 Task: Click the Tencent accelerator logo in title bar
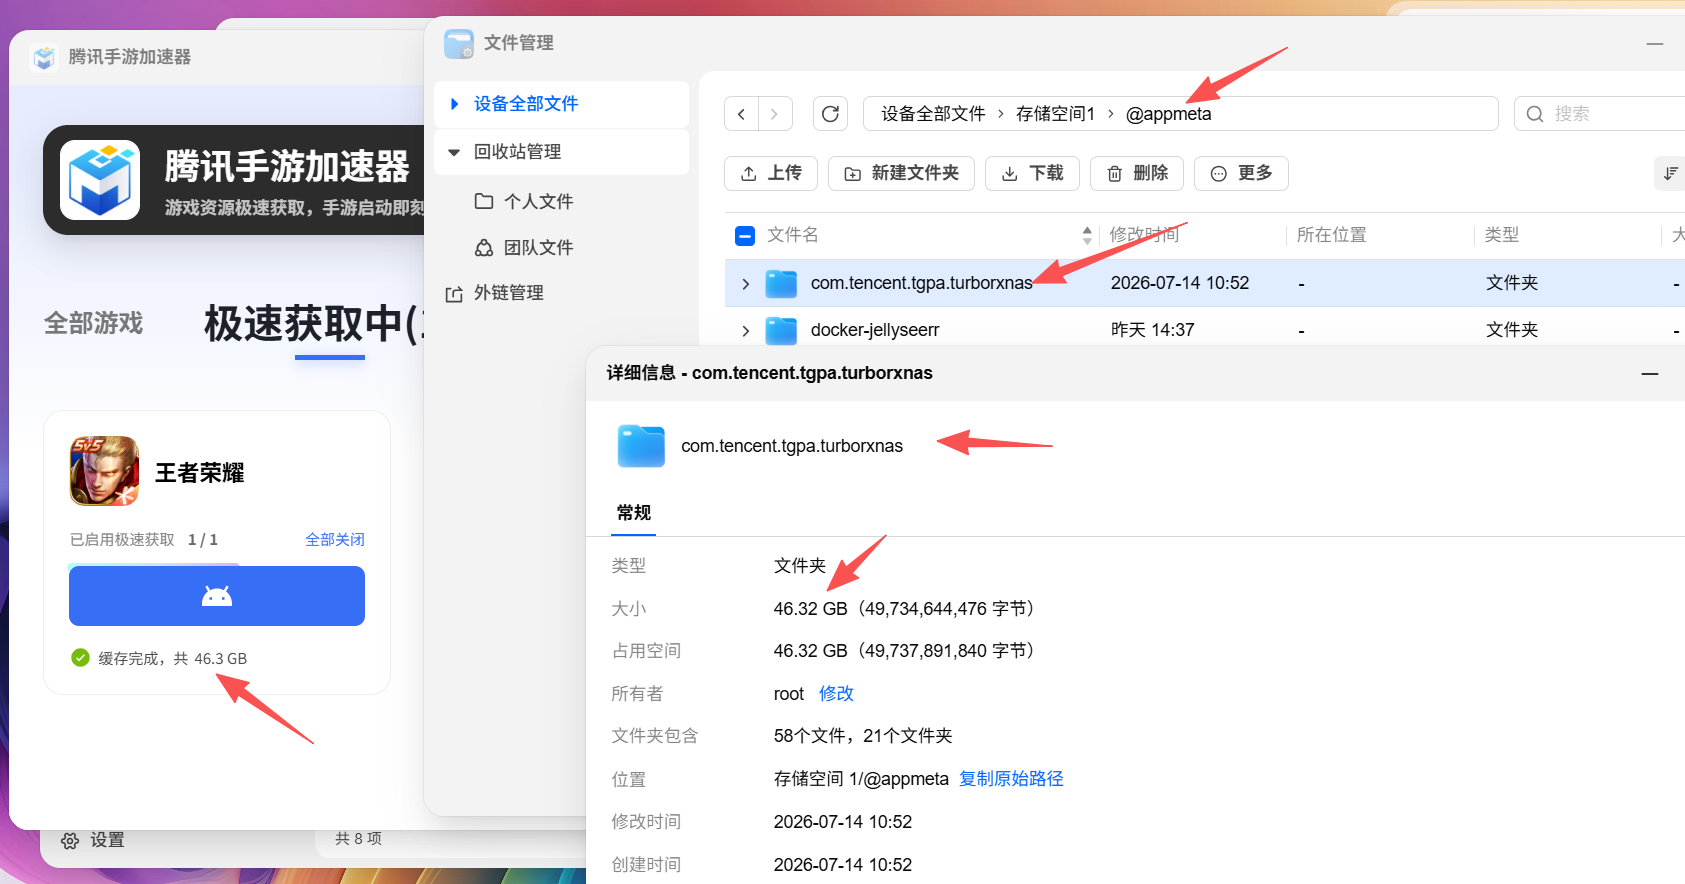44,58
